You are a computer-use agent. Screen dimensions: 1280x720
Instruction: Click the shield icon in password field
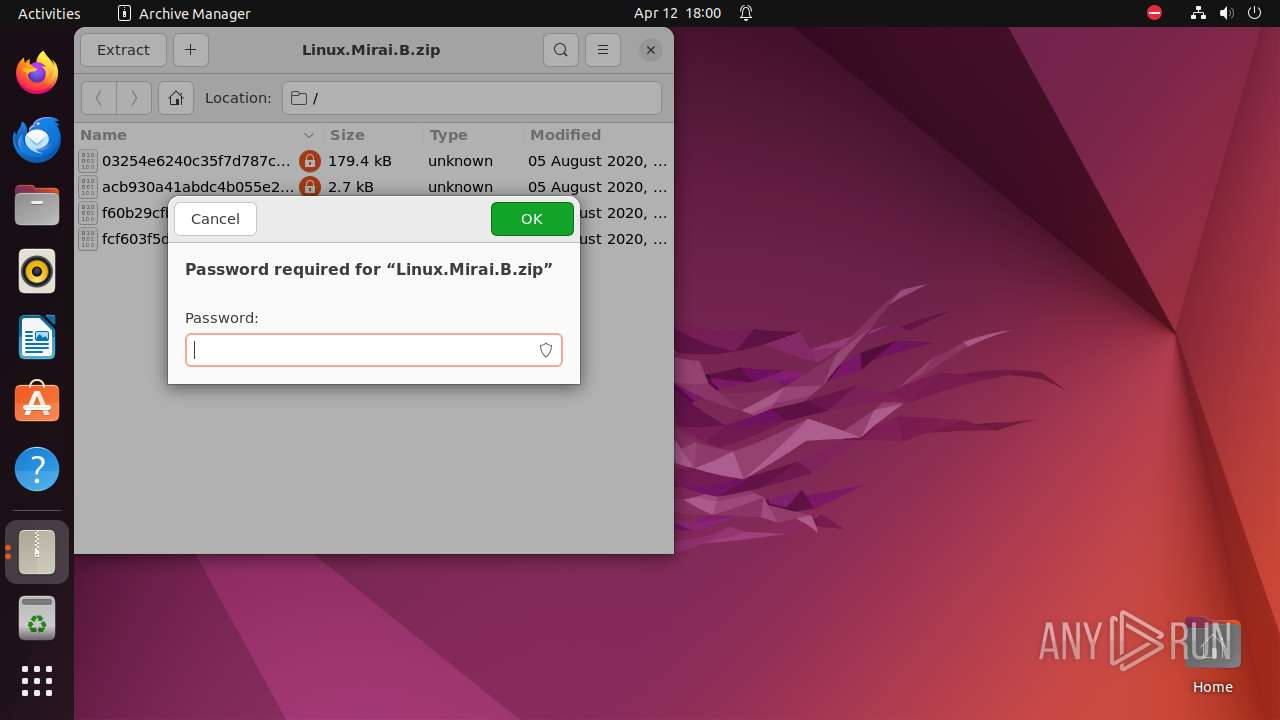point(546,350)
